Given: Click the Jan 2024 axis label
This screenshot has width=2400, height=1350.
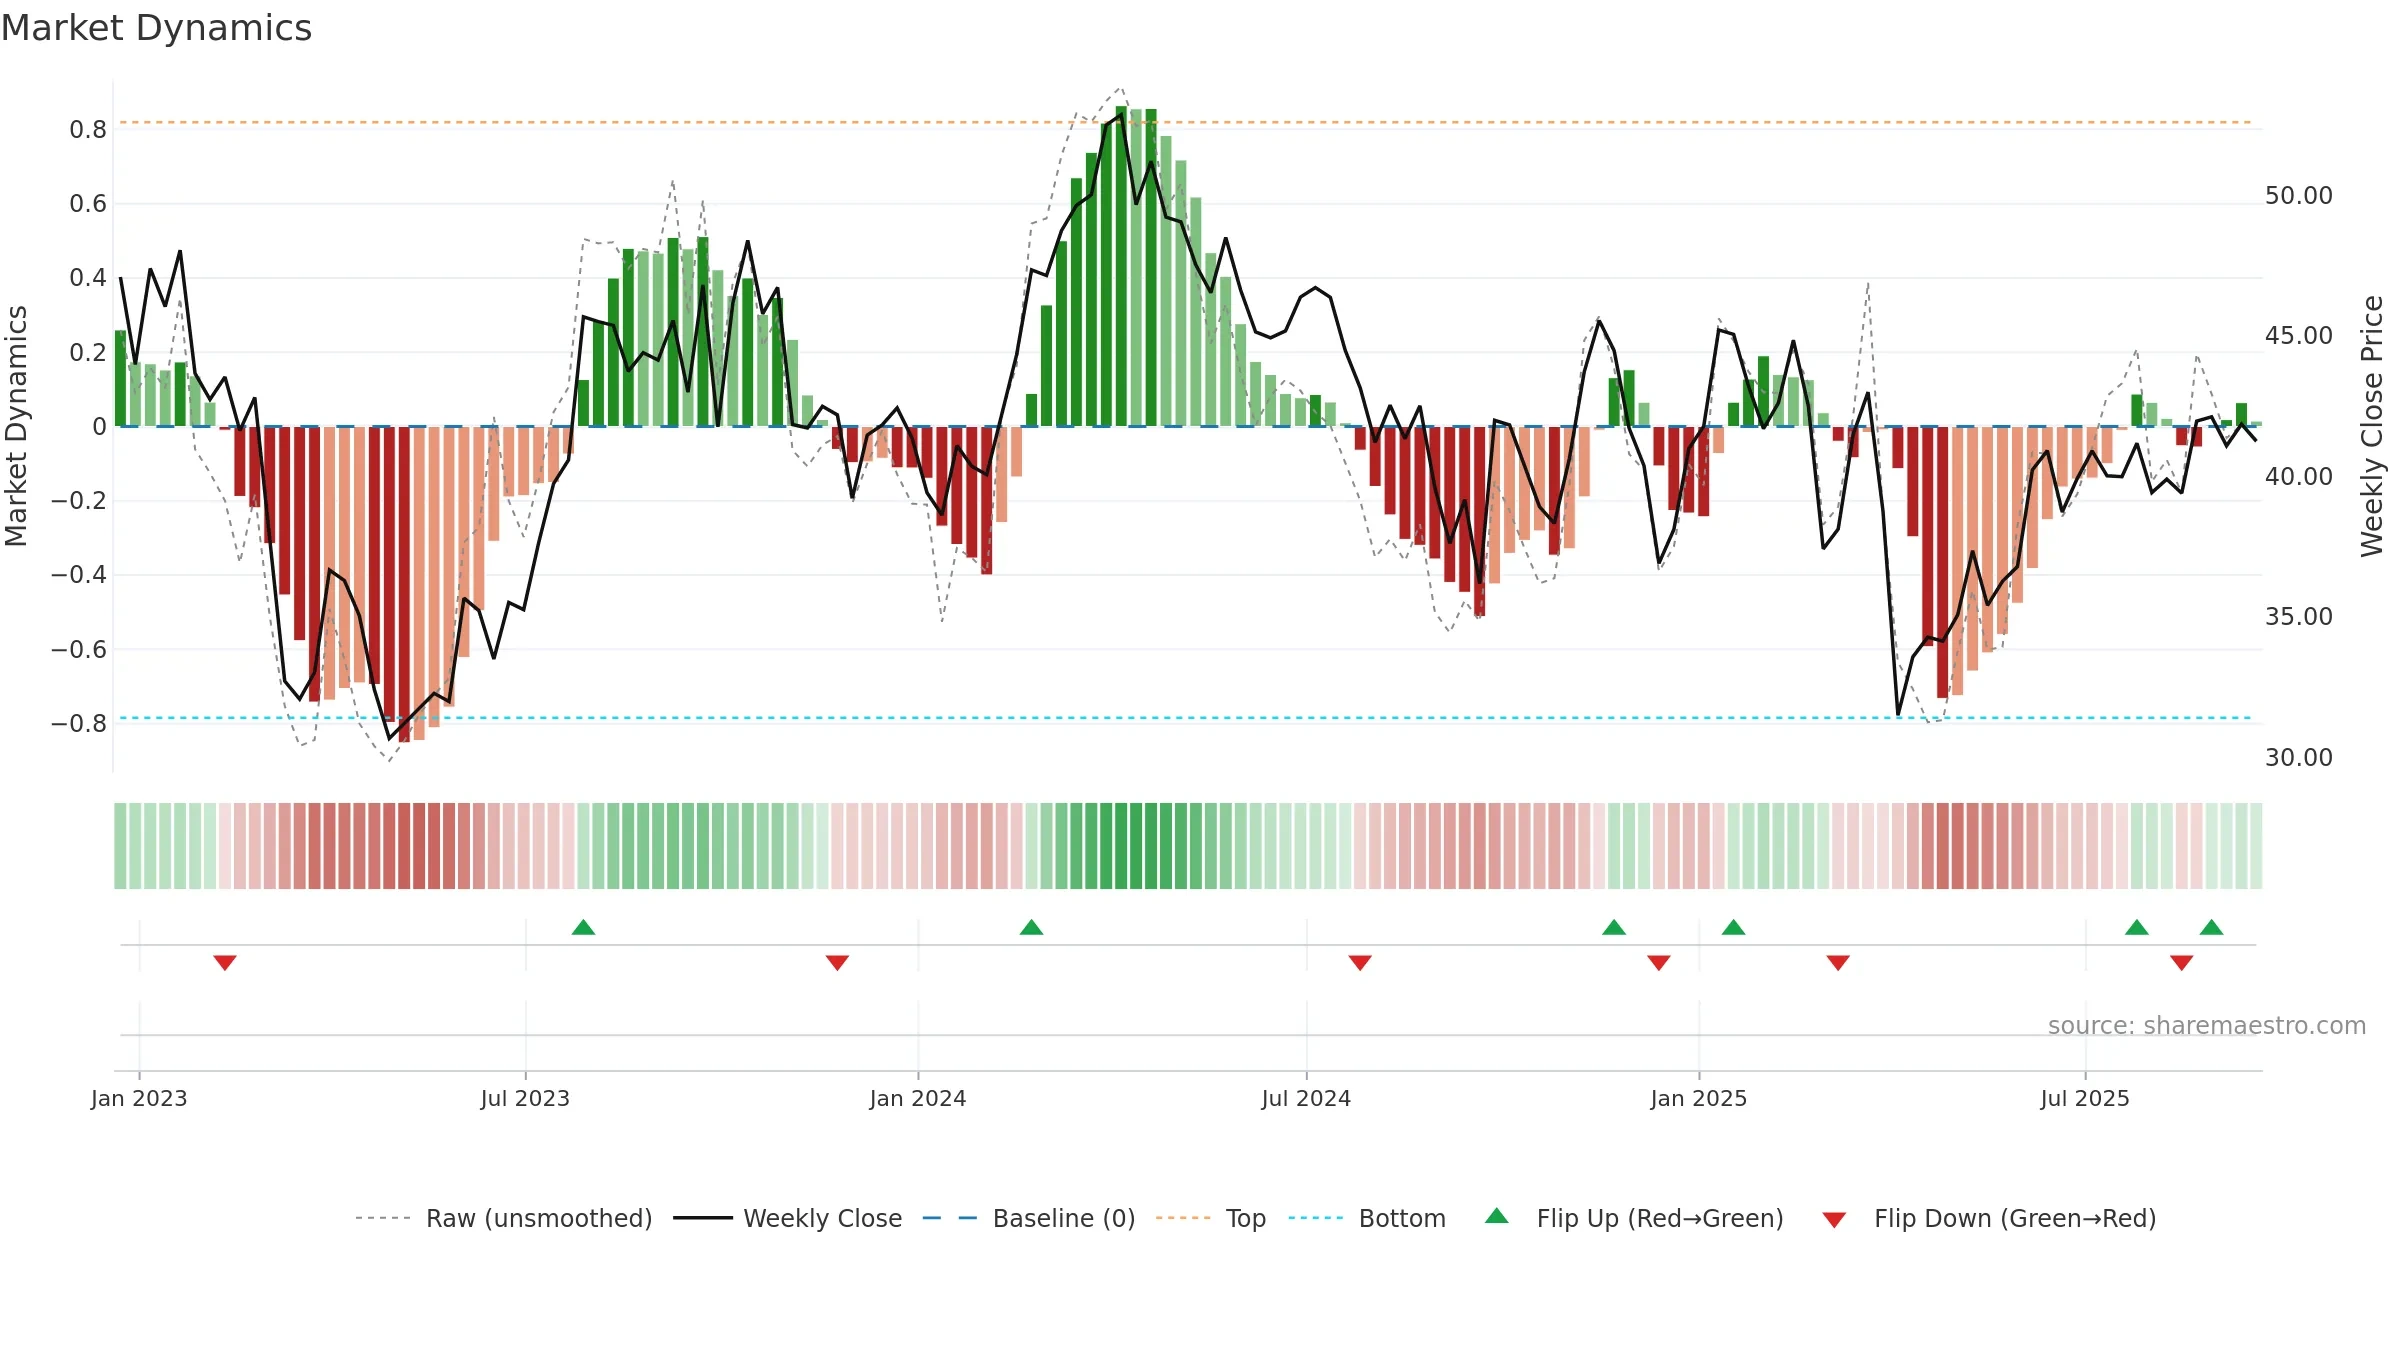Looking at the screenshot, I should click(918, 1098).
